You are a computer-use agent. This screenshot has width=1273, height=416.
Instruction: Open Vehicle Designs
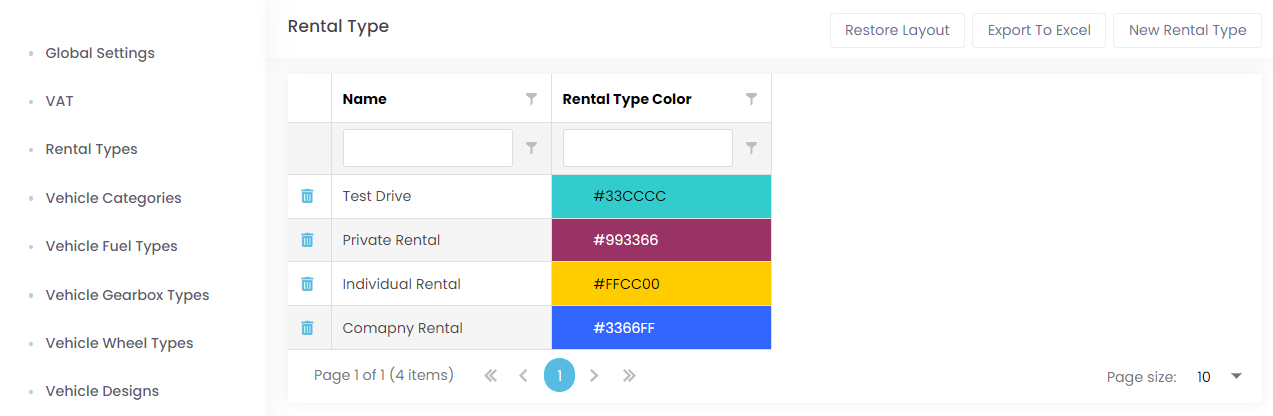point(102,391)
